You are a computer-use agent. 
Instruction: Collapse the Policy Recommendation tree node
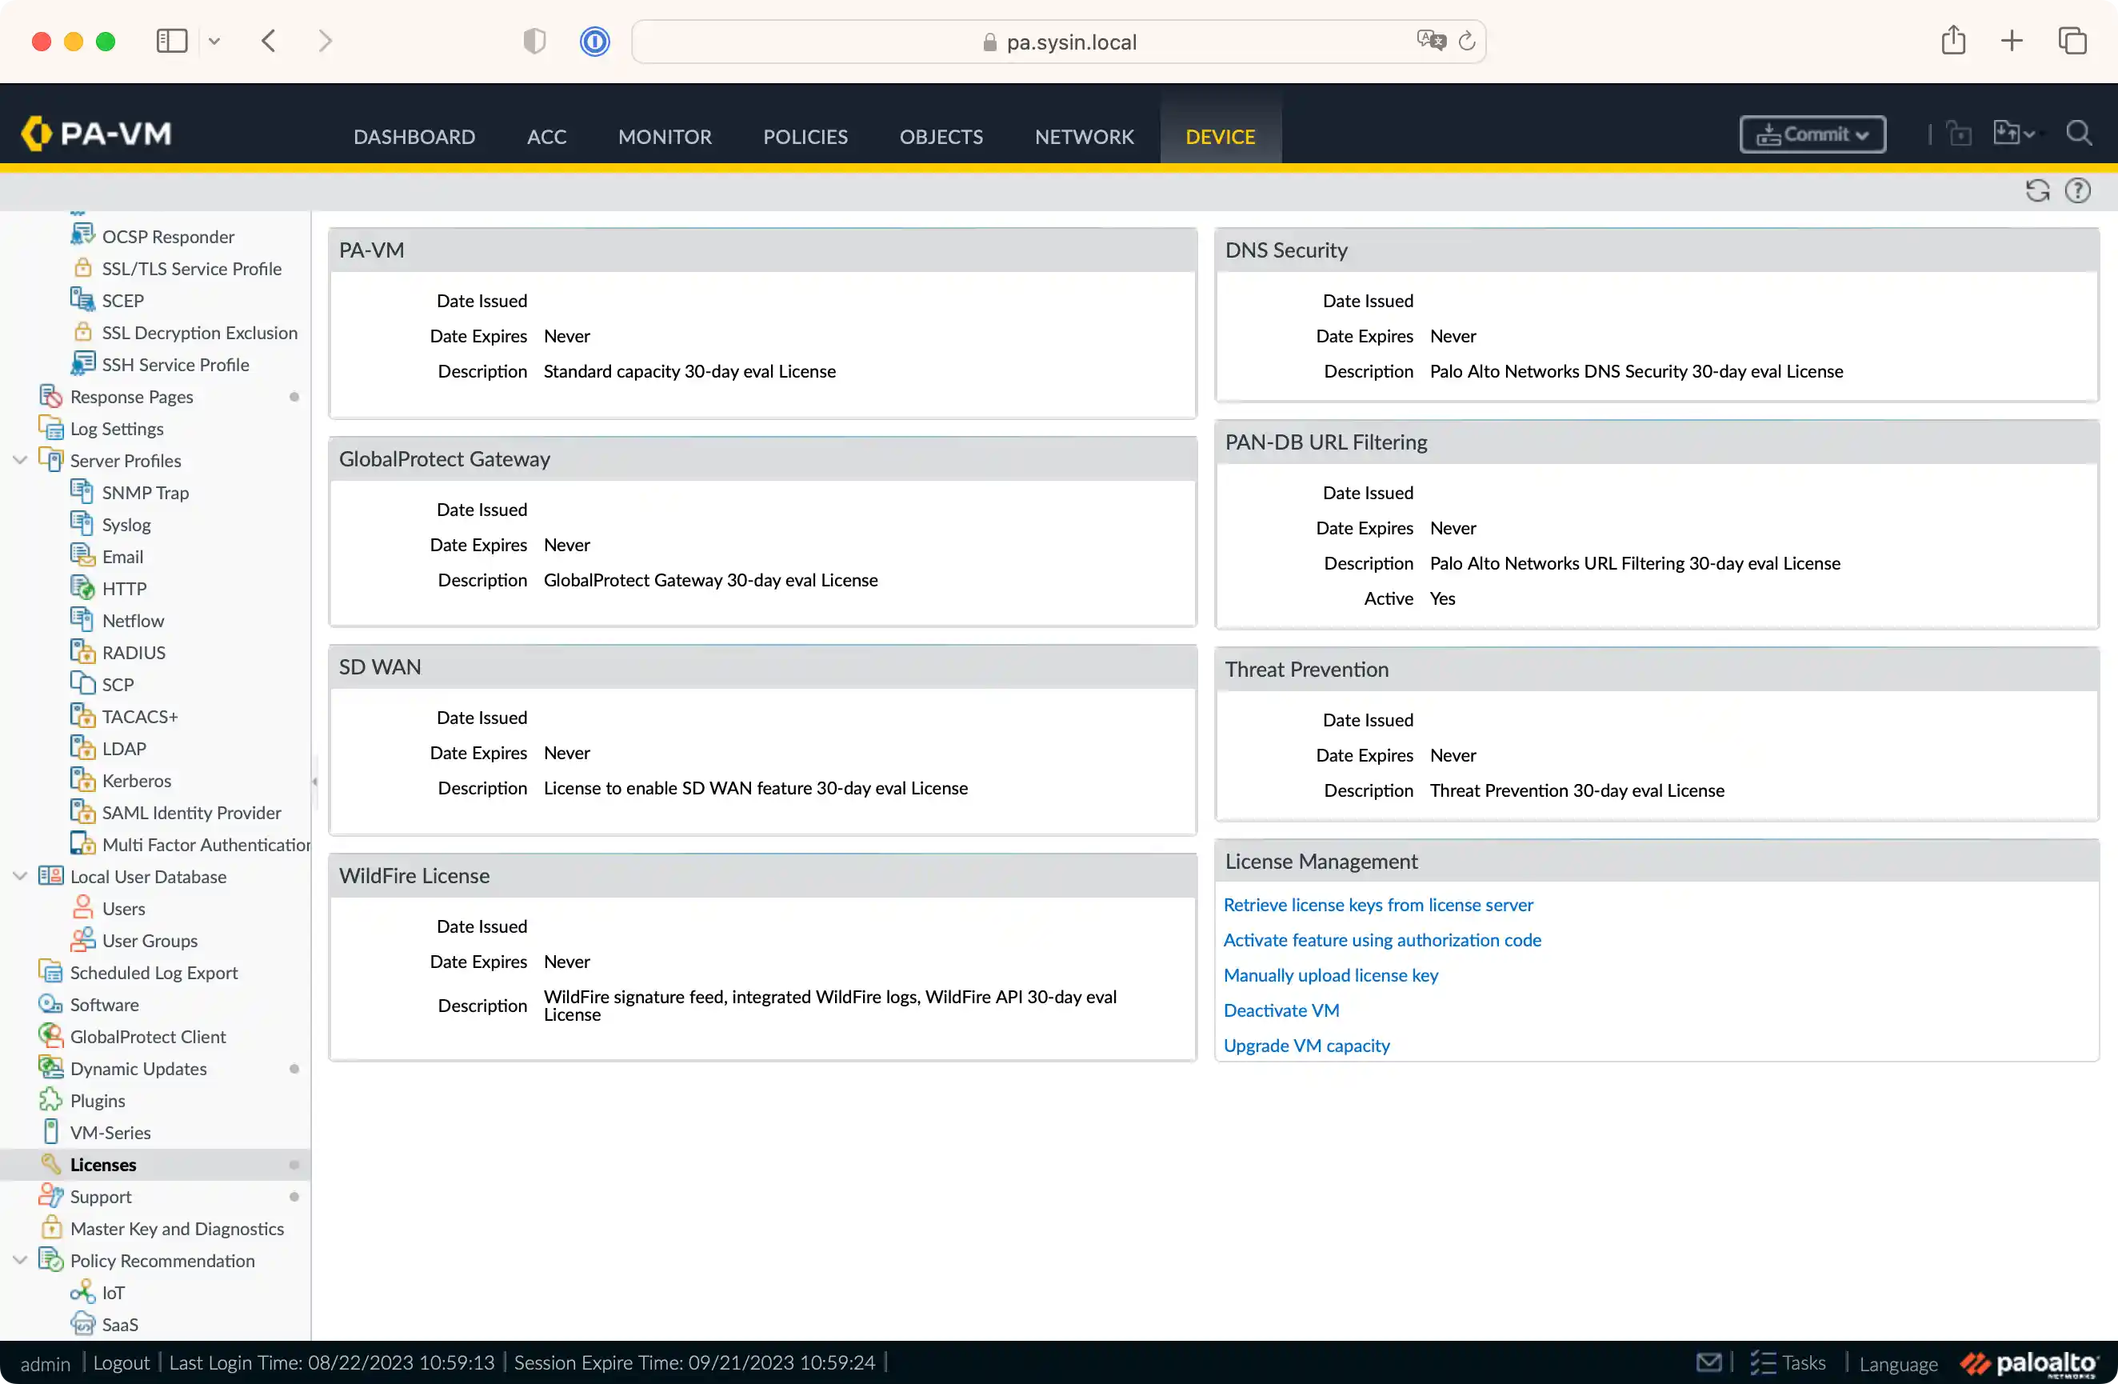tap(20, 1260)
